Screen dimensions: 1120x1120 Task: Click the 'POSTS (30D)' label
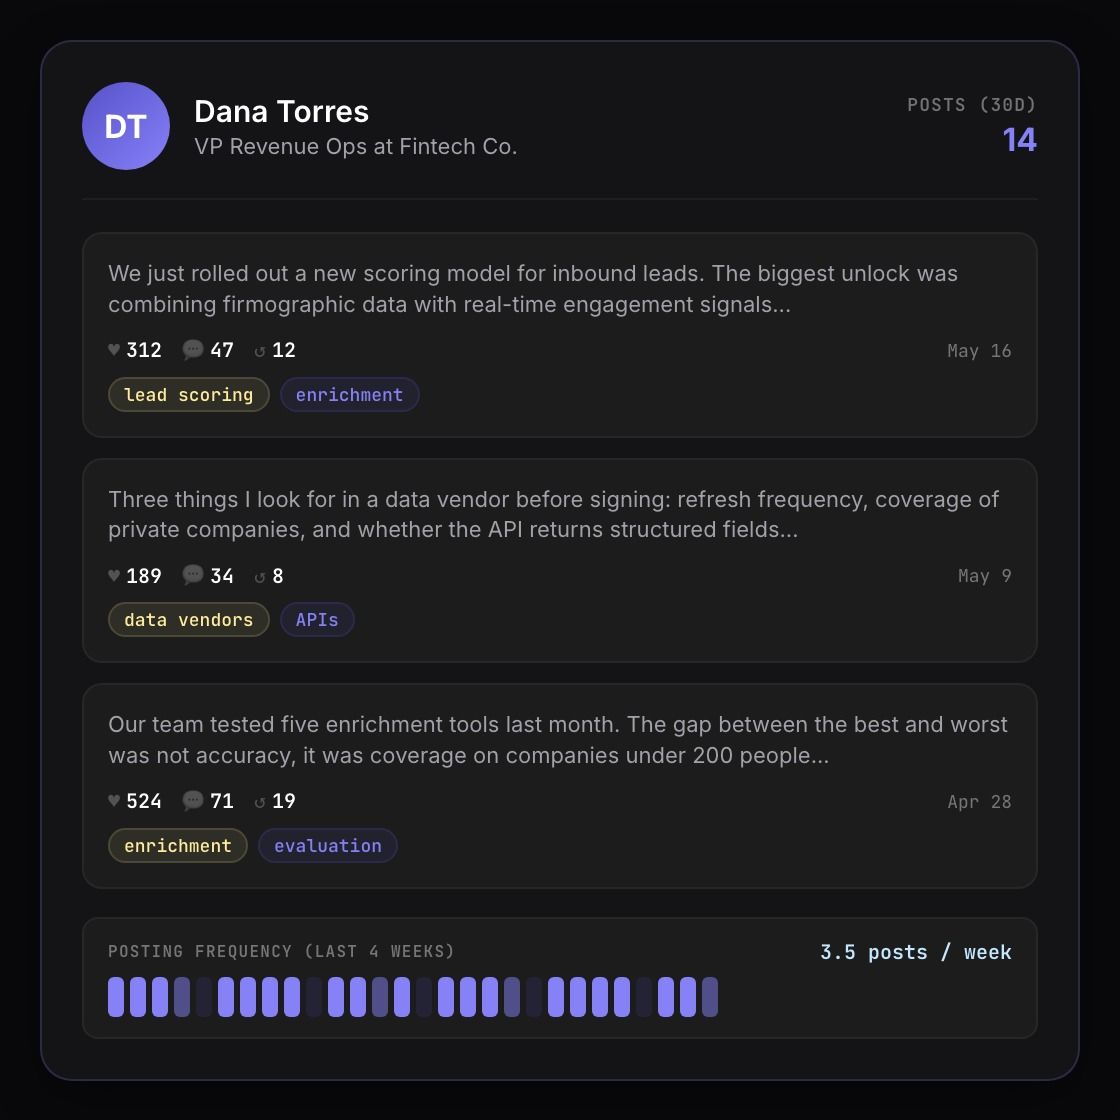click(x=971, y=105)
